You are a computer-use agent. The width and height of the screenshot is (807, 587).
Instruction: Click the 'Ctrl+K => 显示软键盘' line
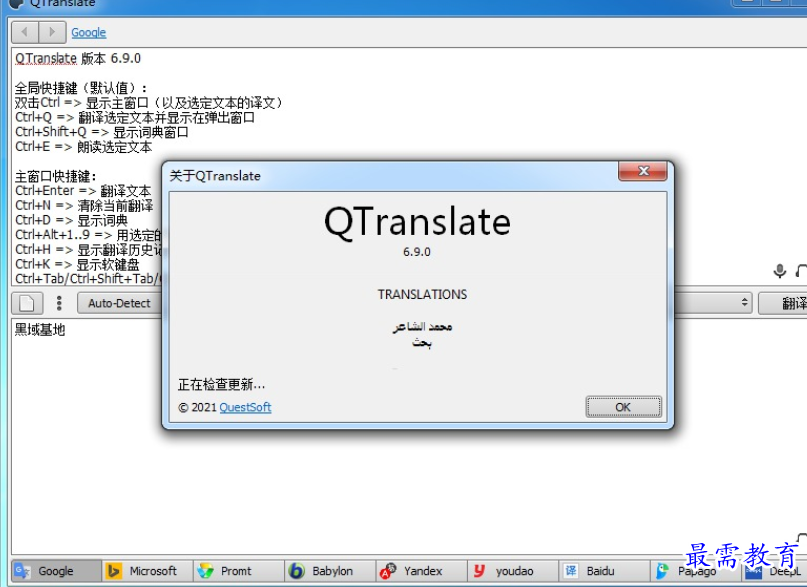(77, 264)
